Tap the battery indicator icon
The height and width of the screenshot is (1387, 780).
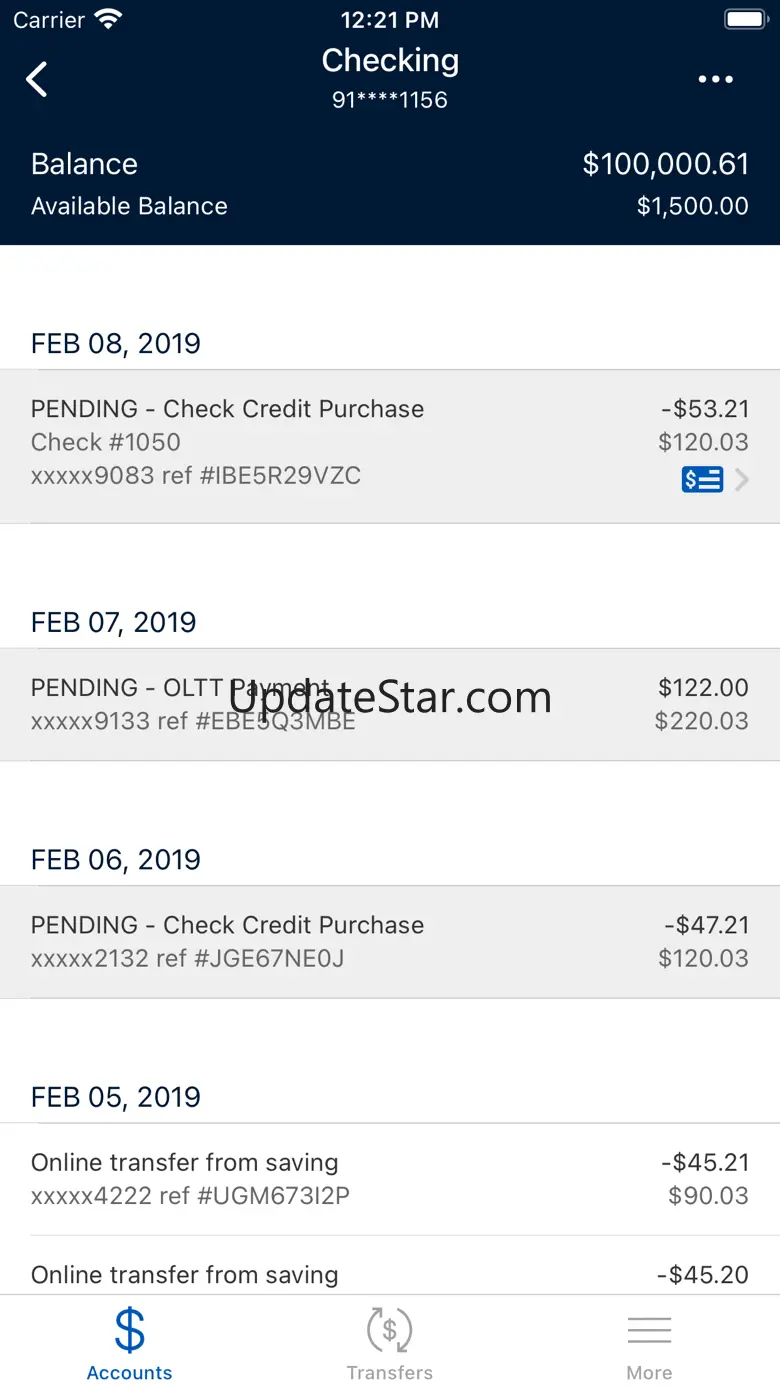744,19
